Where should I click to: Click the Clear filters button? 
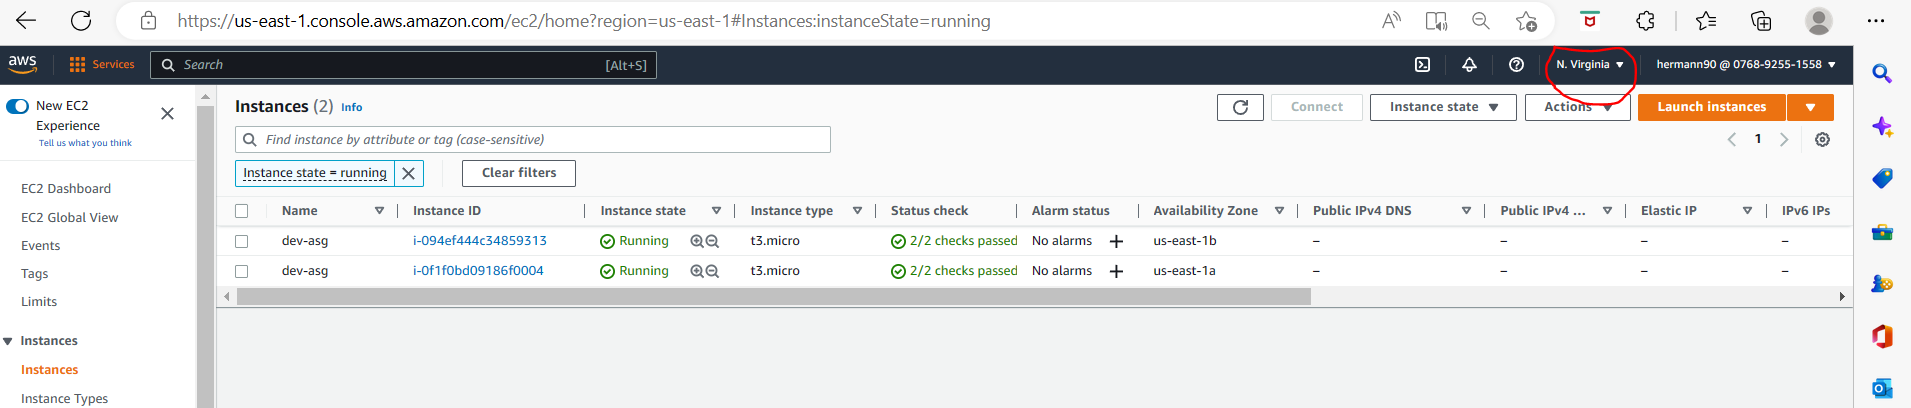pos(518,173)
